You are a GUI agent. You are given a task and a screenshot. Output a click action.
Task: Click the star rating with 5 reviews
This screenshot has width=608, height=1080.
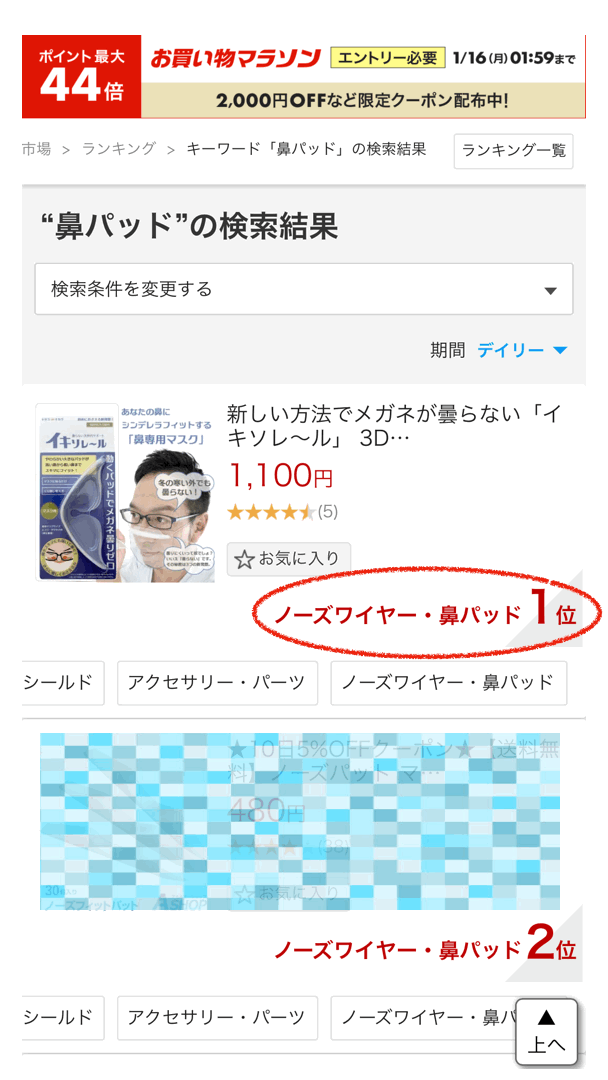[x=282, y=512]
